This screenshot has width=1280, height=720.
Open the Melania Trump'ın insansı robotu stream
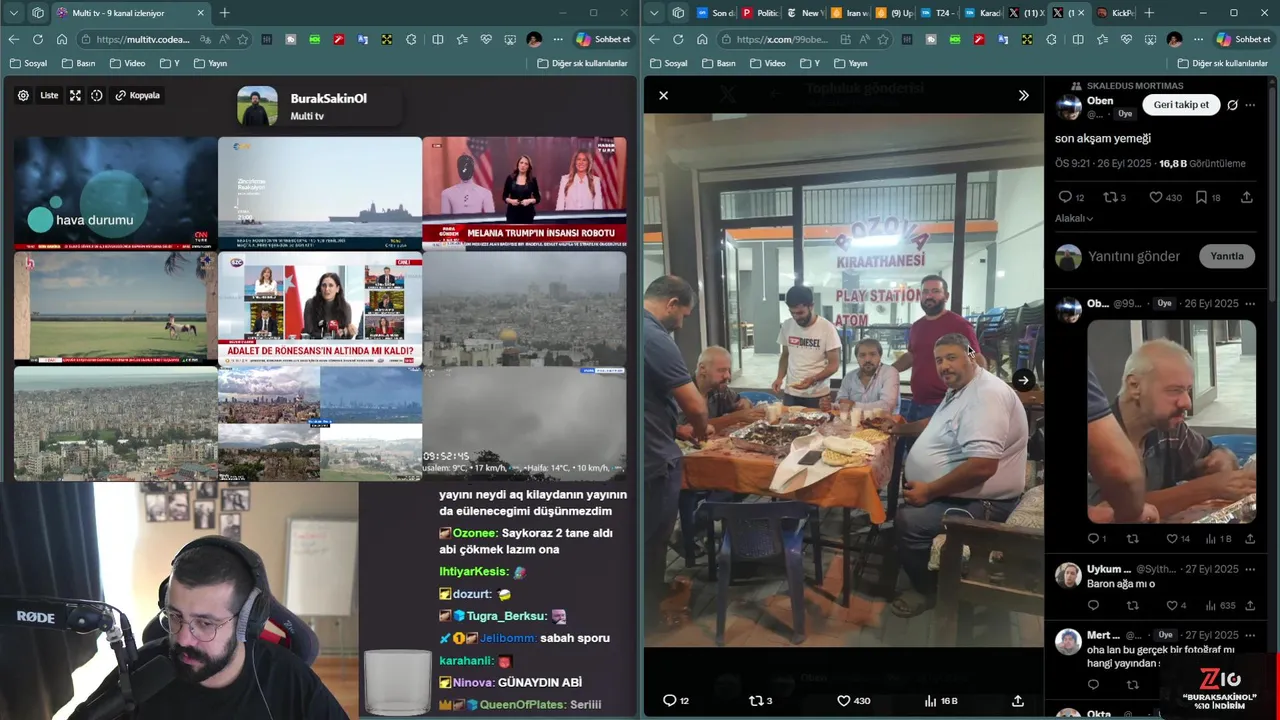pyautogui.click(x=524, y=193)
